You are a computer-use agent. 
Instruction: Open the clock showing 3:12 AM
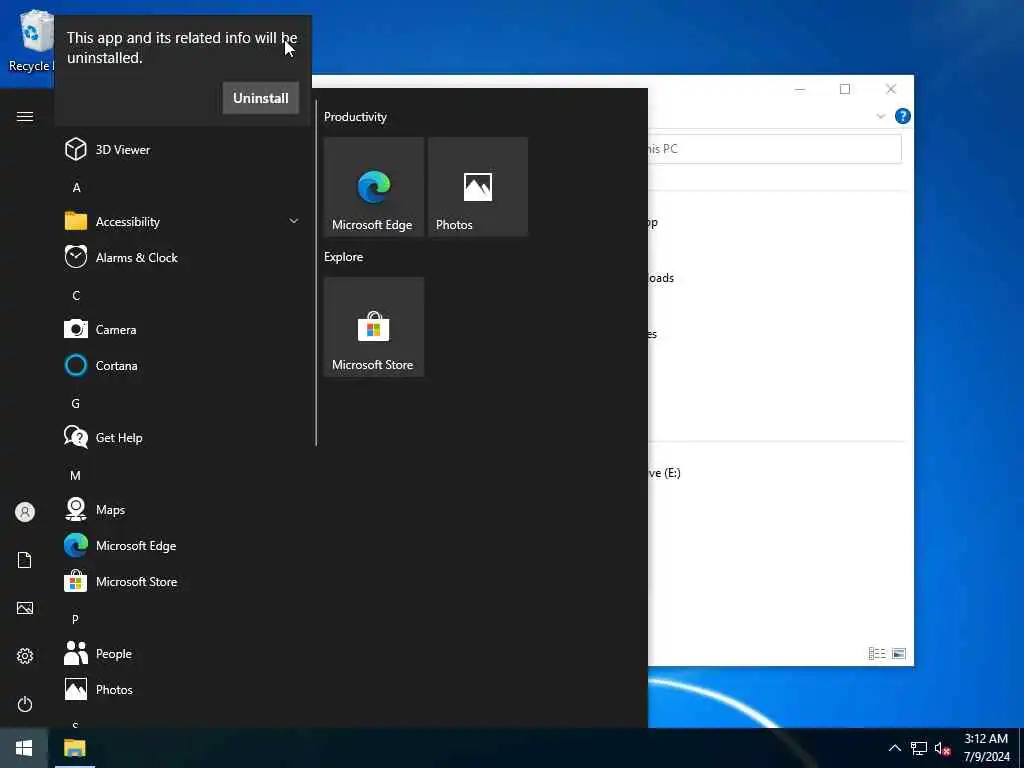[x=987, y=748]
